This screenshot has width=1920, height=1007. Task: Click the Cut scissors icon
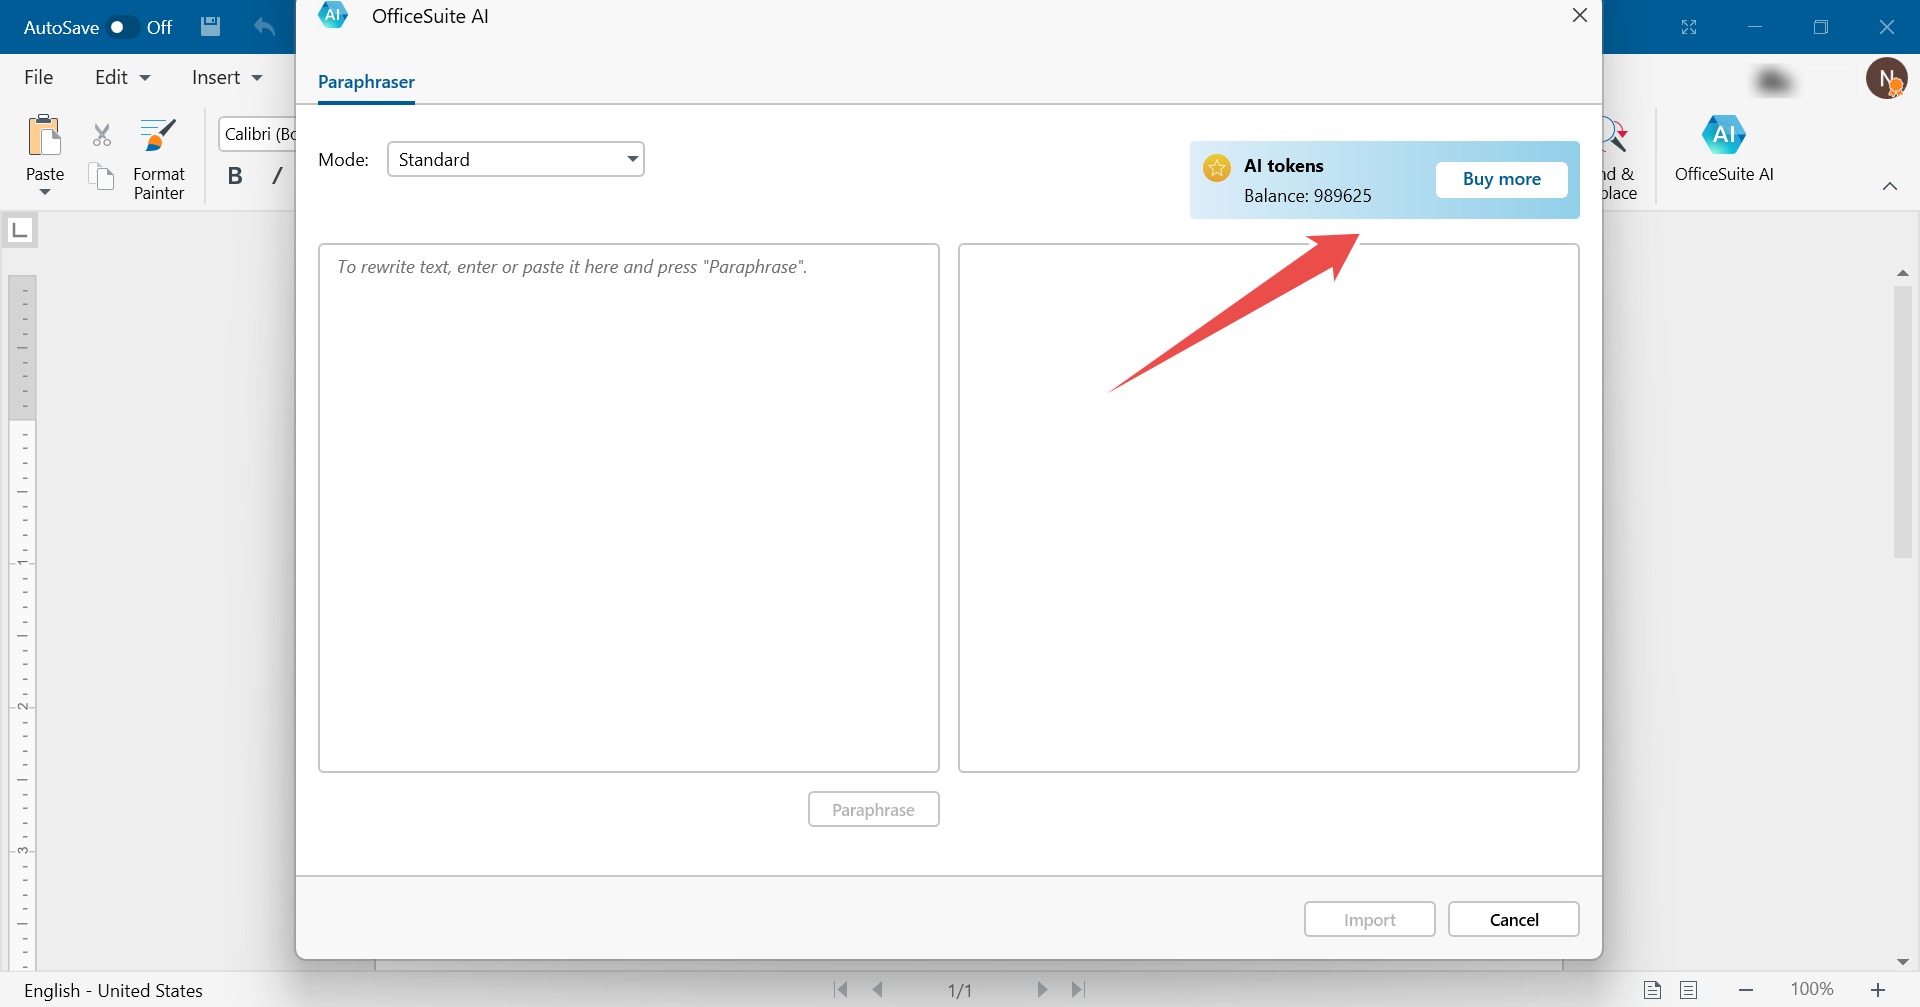[x=102, y=135]
